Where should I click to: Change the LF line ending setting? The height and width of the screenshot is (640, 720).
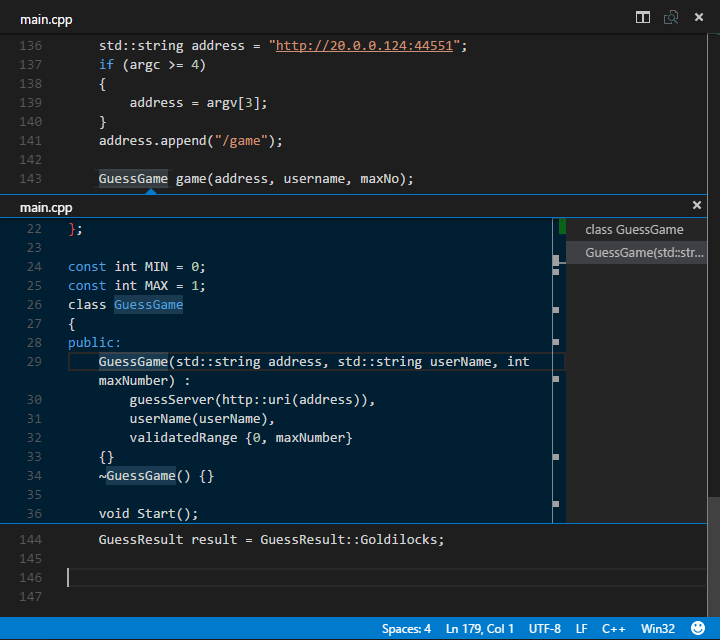click(581, 629)
